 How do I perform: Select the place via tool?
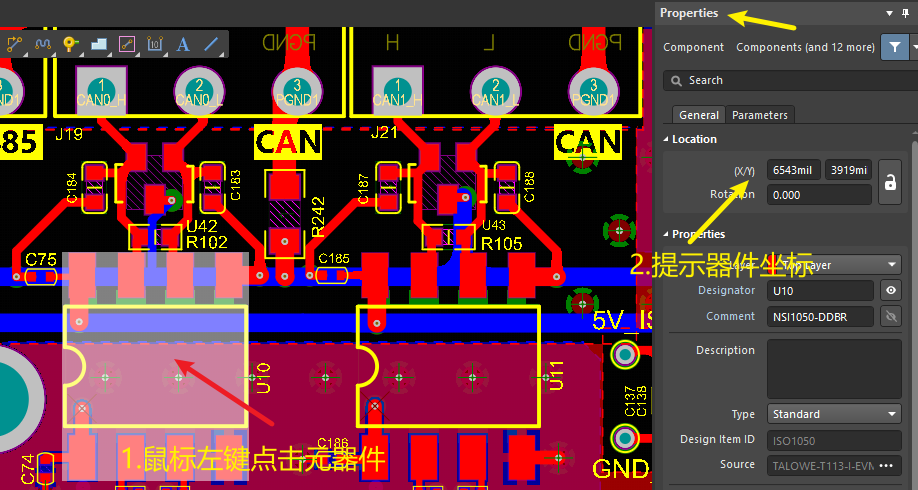click(x=70, y=44)
